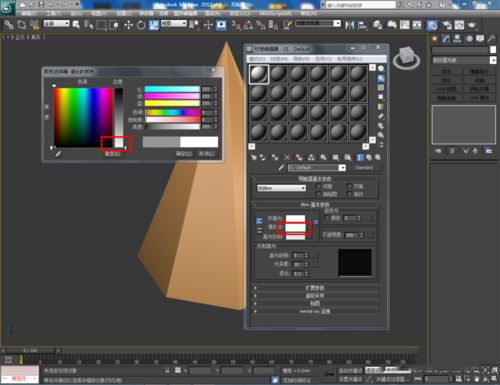Toggle the Angle Snap button on toolbar

pos(248,25)
